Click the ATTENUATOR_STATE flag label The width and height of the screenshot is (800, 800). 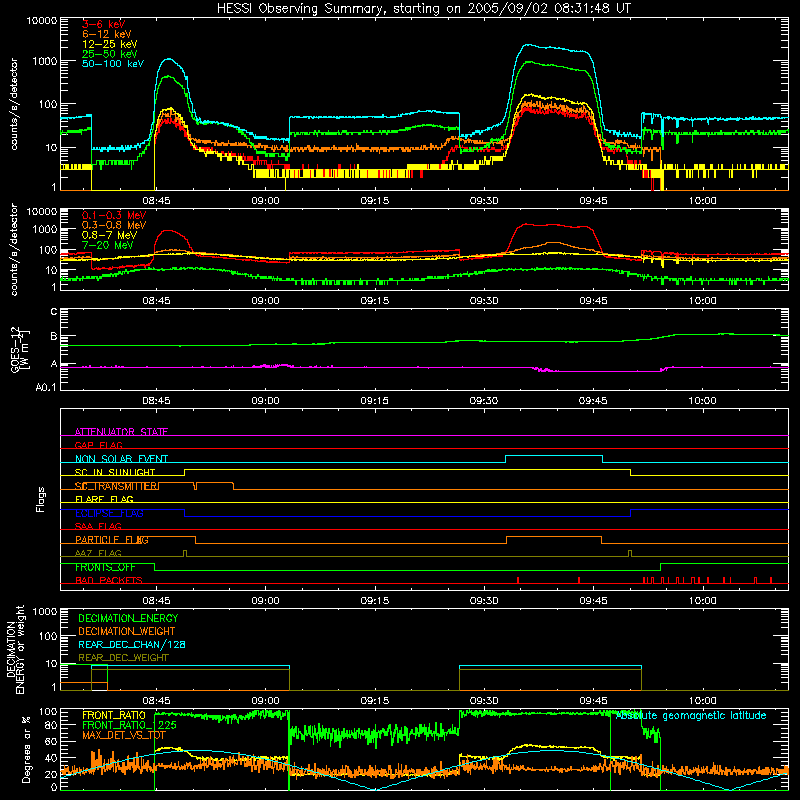click(x=121, y=432)
